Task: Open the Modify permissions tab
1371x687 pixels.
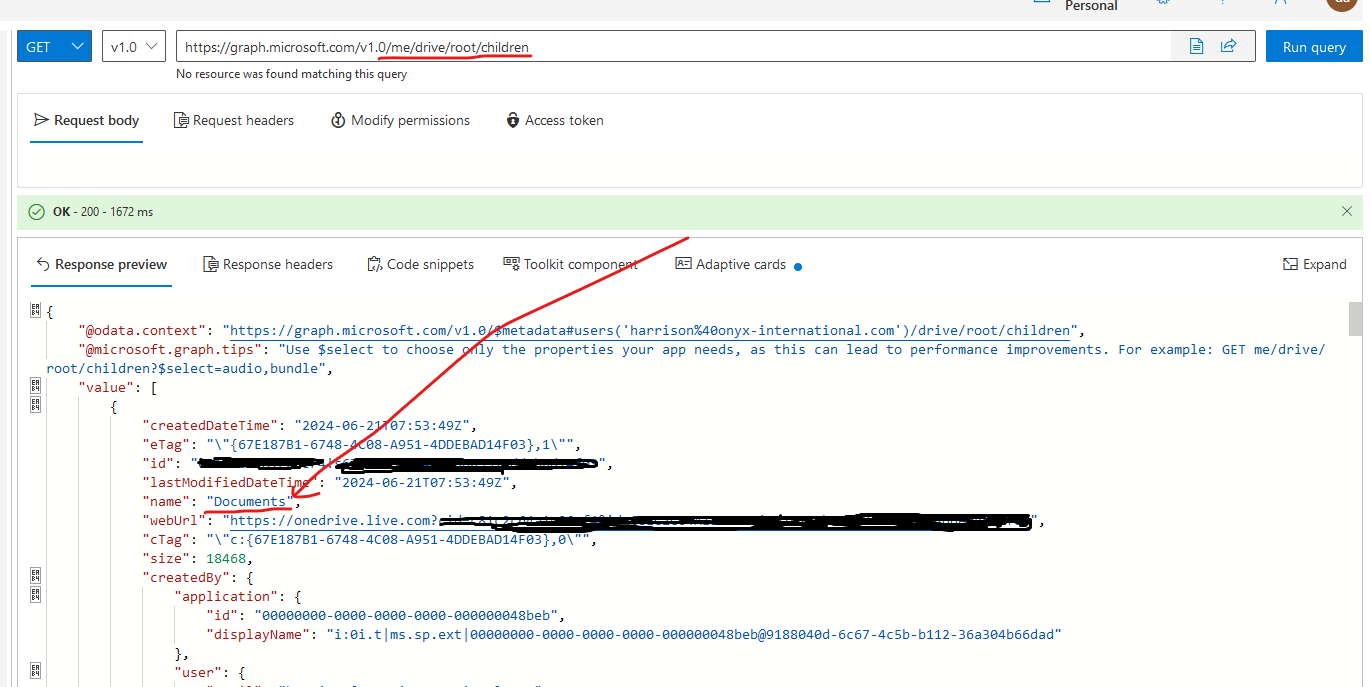Action: [x=400, y=121]
